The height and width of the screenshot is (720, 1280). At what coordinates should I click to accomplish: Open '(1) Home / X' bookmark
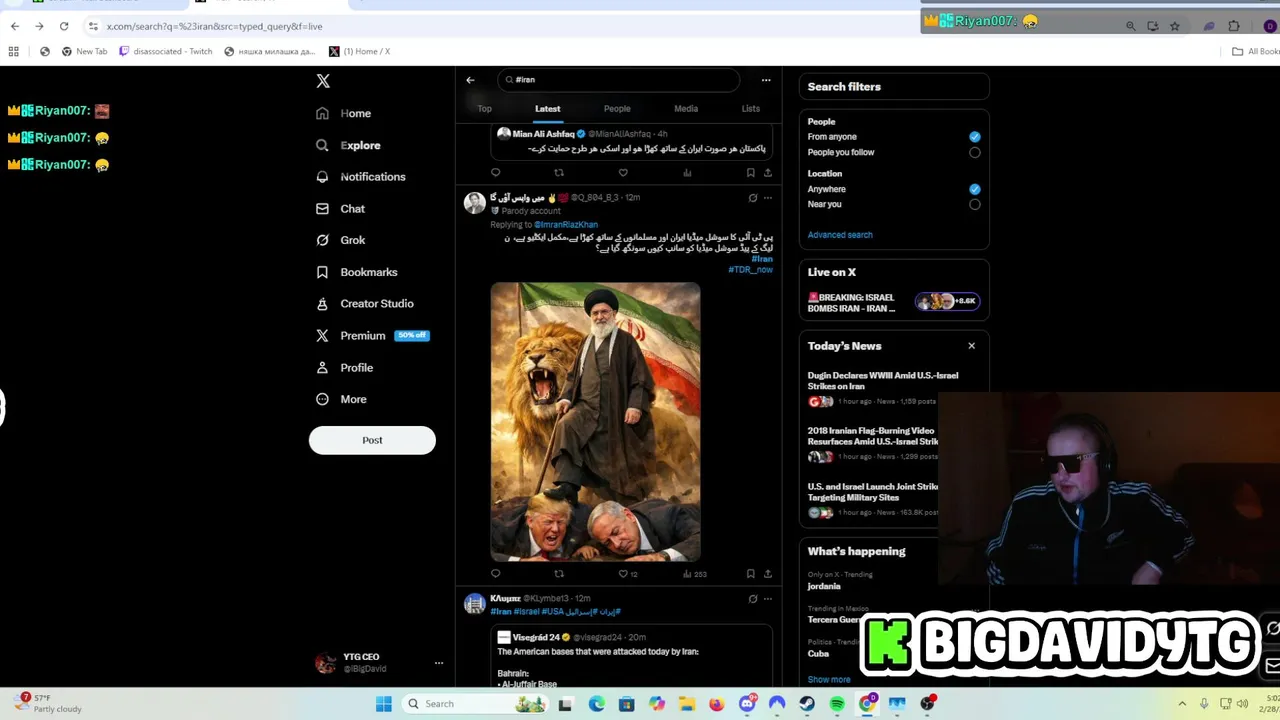click(360, 52)
